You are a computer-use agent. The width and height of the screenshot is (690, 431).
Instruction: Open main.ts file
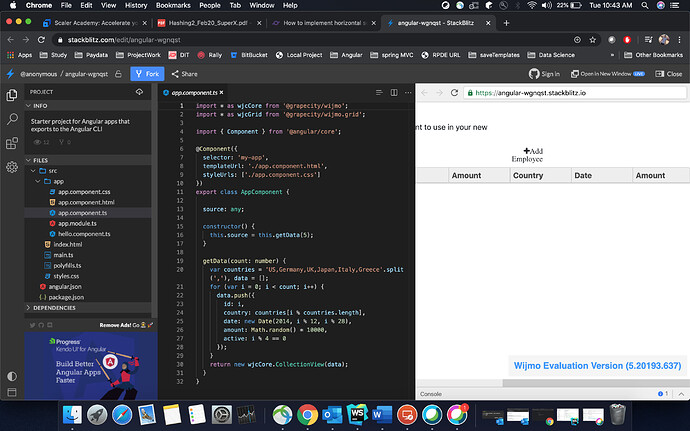(x=63, y=255)
